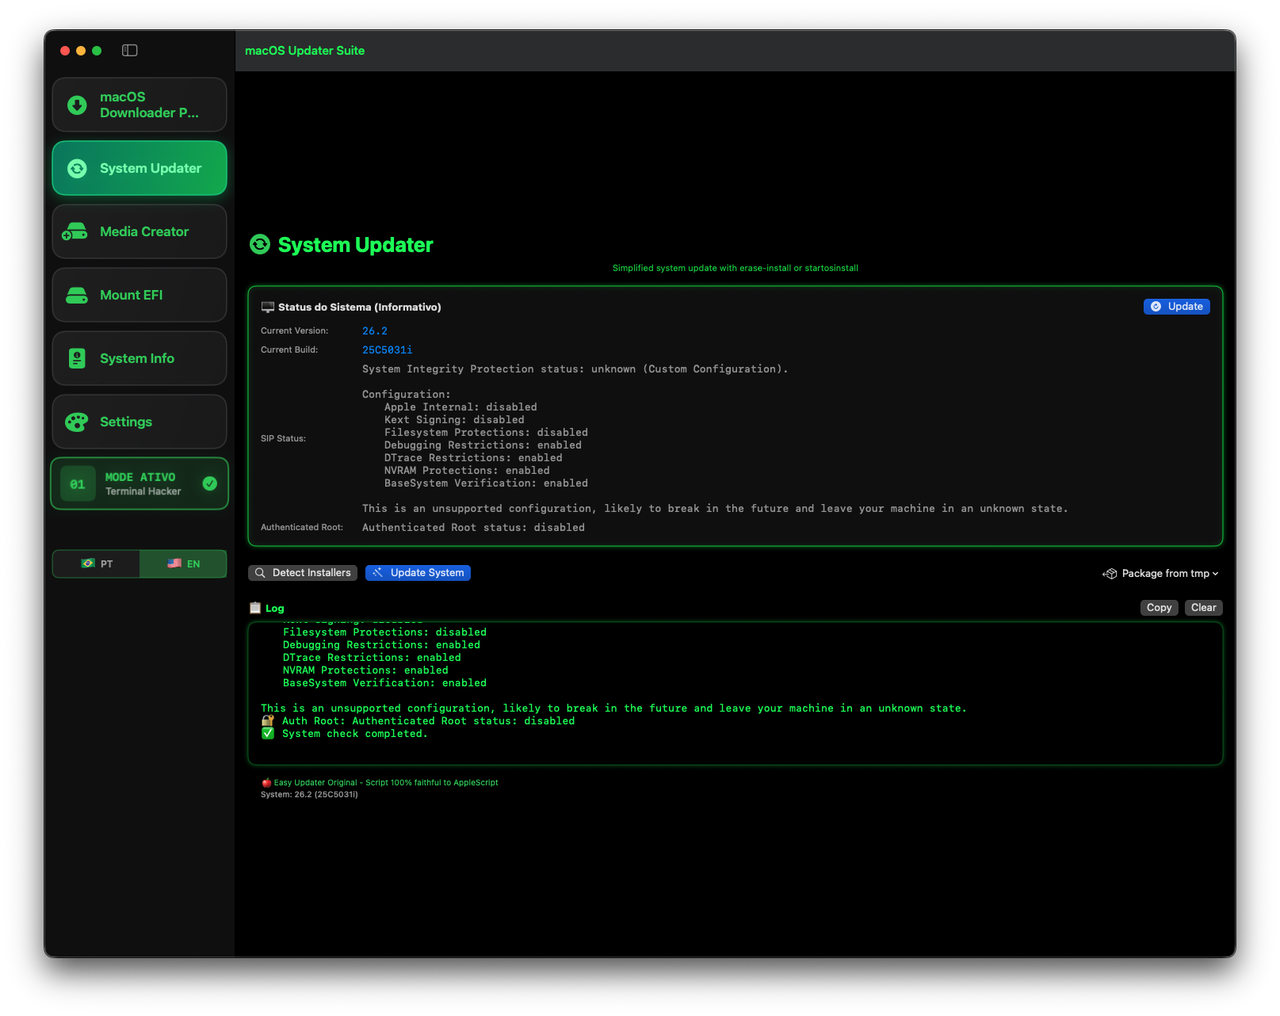Switch language to PT
The width and height of the screenshot is (1280, 1016).
[96, 564]
